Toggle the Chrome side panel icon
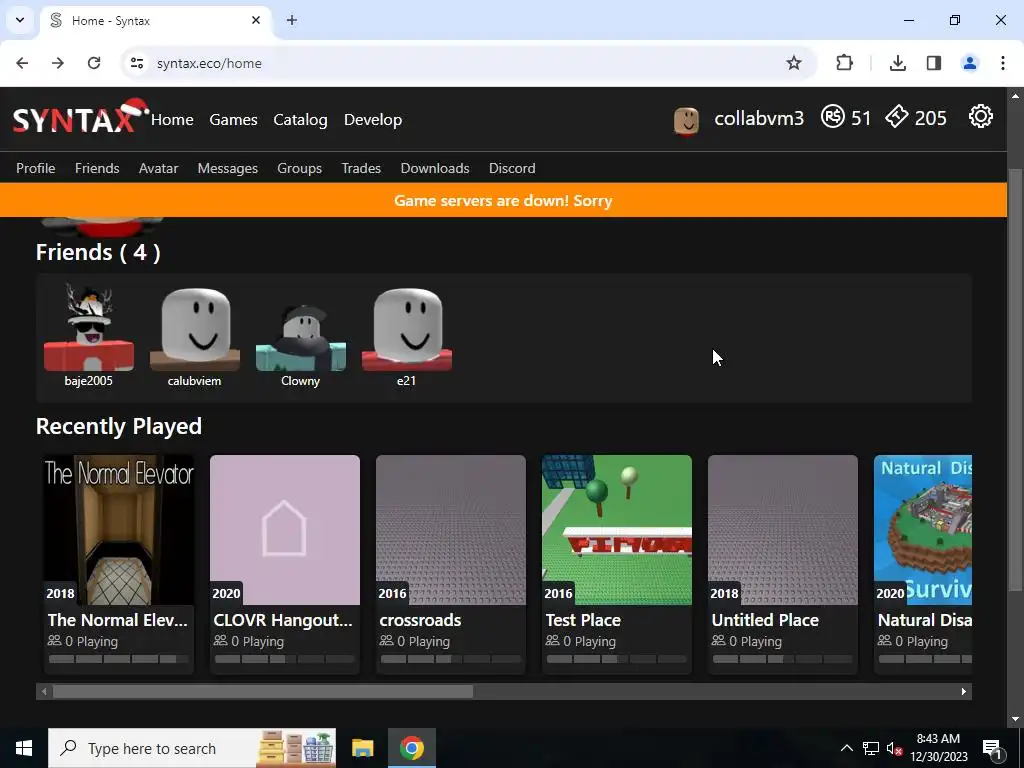 (x=934, y=63)
